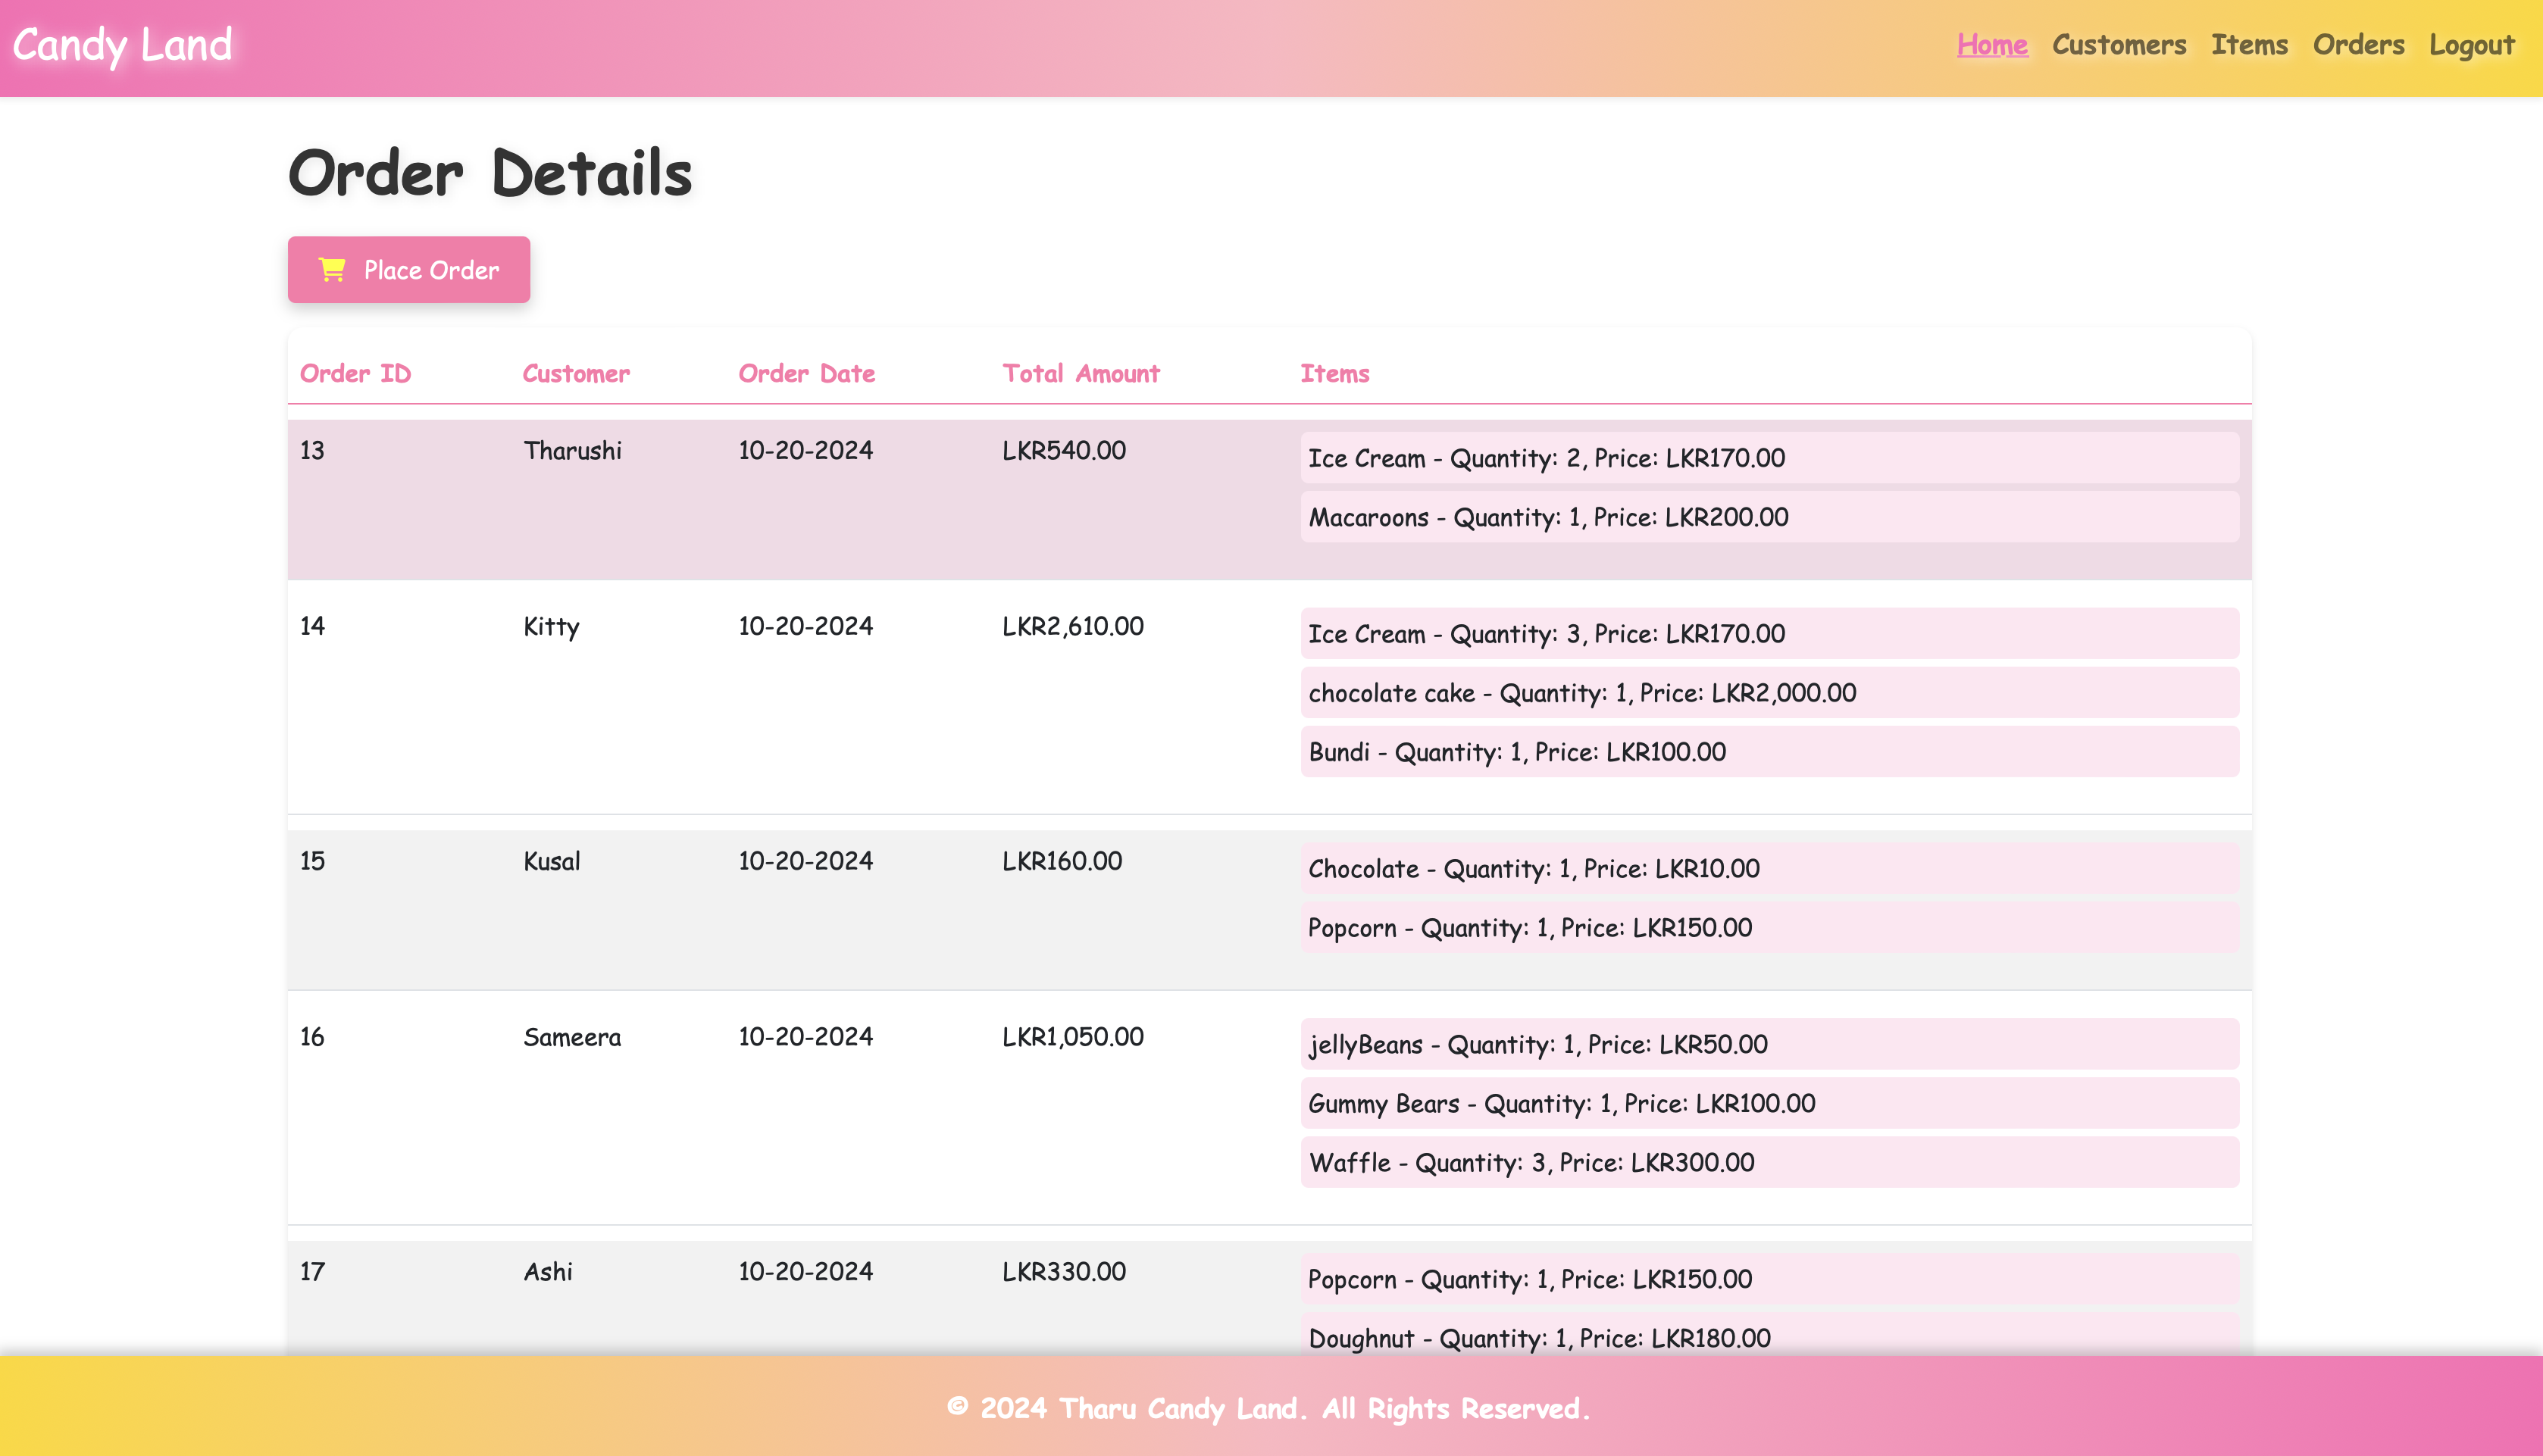Click the Place Order button
Image resolution: width=2543 pixels, height=1456 pixels.
click(409, 269)
